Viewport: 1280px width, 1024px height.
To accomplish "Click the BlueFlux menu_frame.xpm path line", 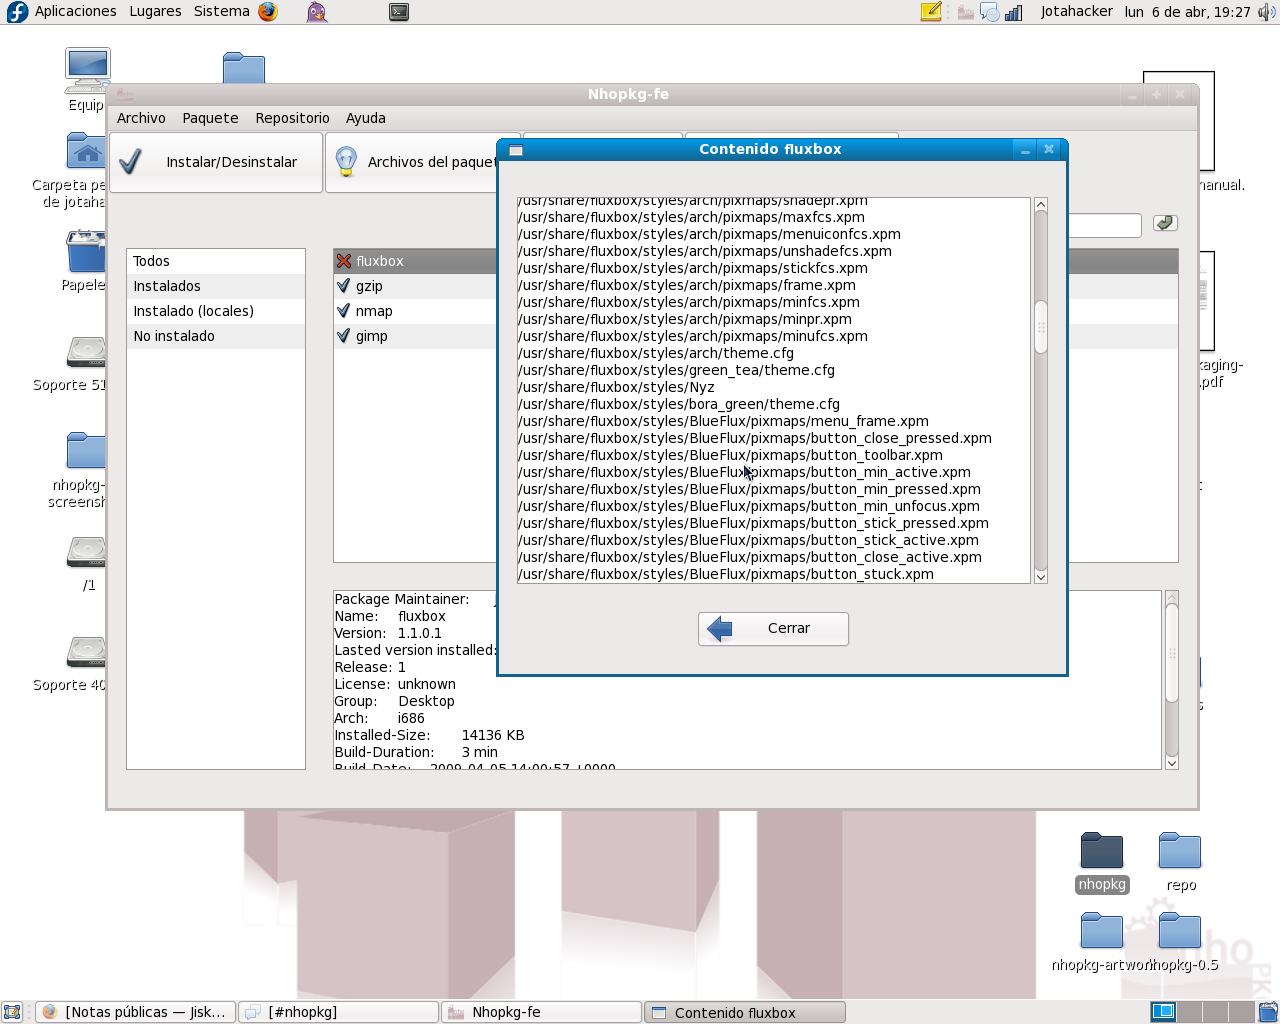I will [723, 421].
